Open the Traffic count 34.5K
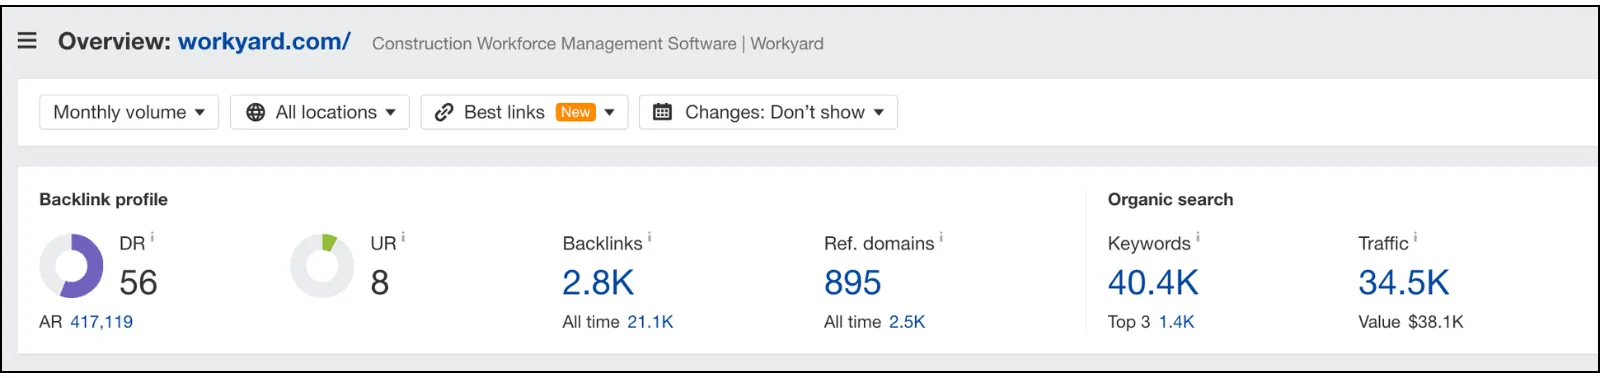The height and width of the screenshot is (378, 1600). pos(1403,283)
